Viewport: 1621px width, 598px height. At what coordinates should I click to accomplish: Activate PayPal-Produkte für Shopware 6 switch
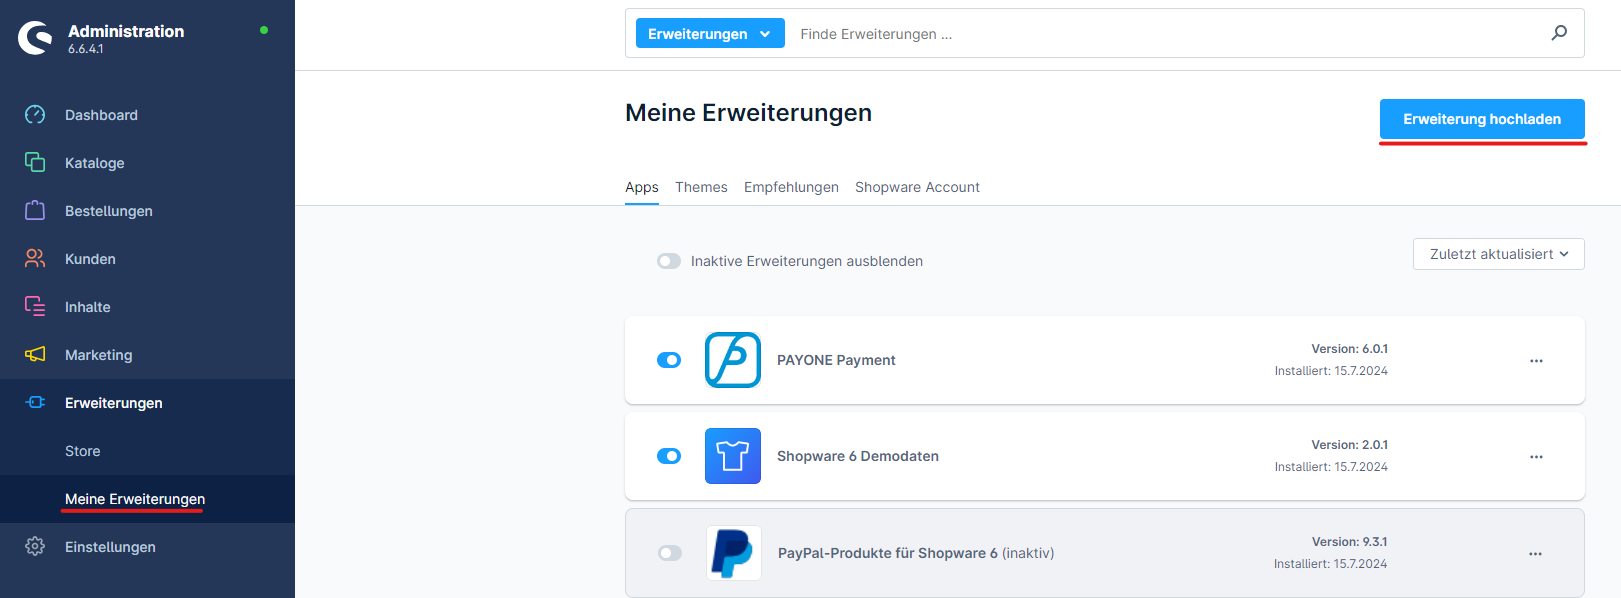click(x=670, y=553)
